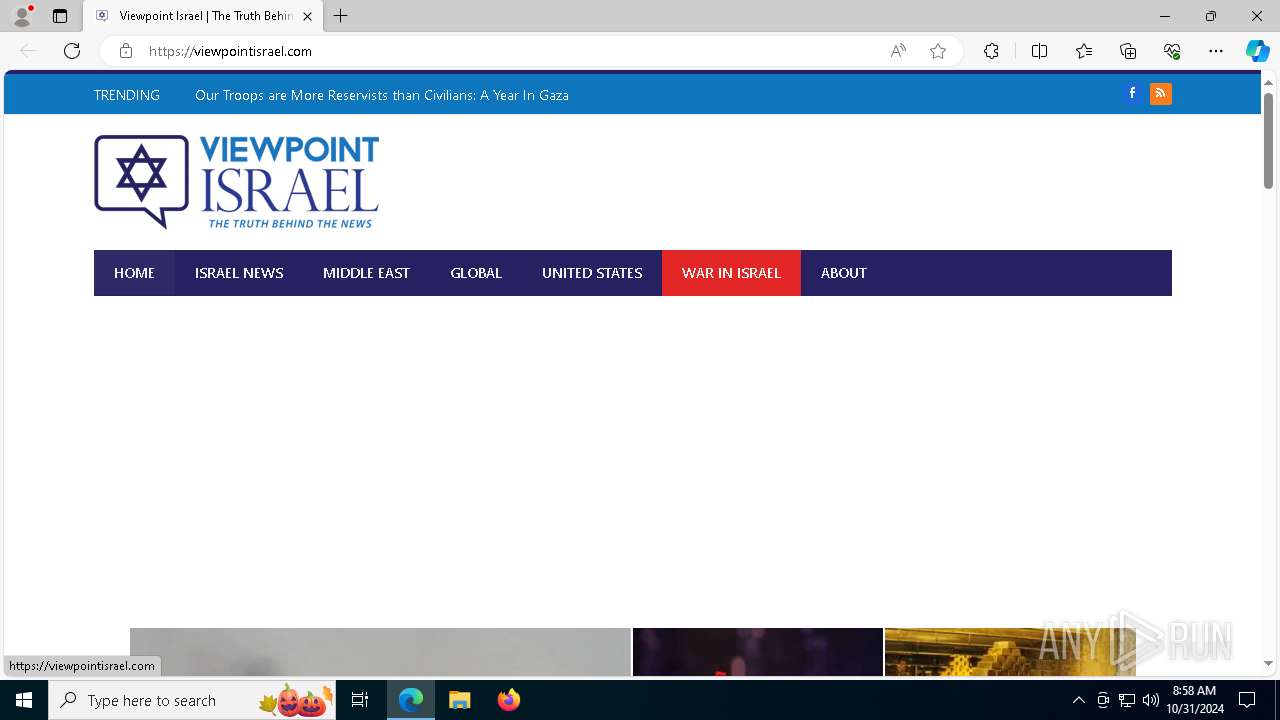Open the Edge profile icon
1280x720 pixels.
(22, 16)
